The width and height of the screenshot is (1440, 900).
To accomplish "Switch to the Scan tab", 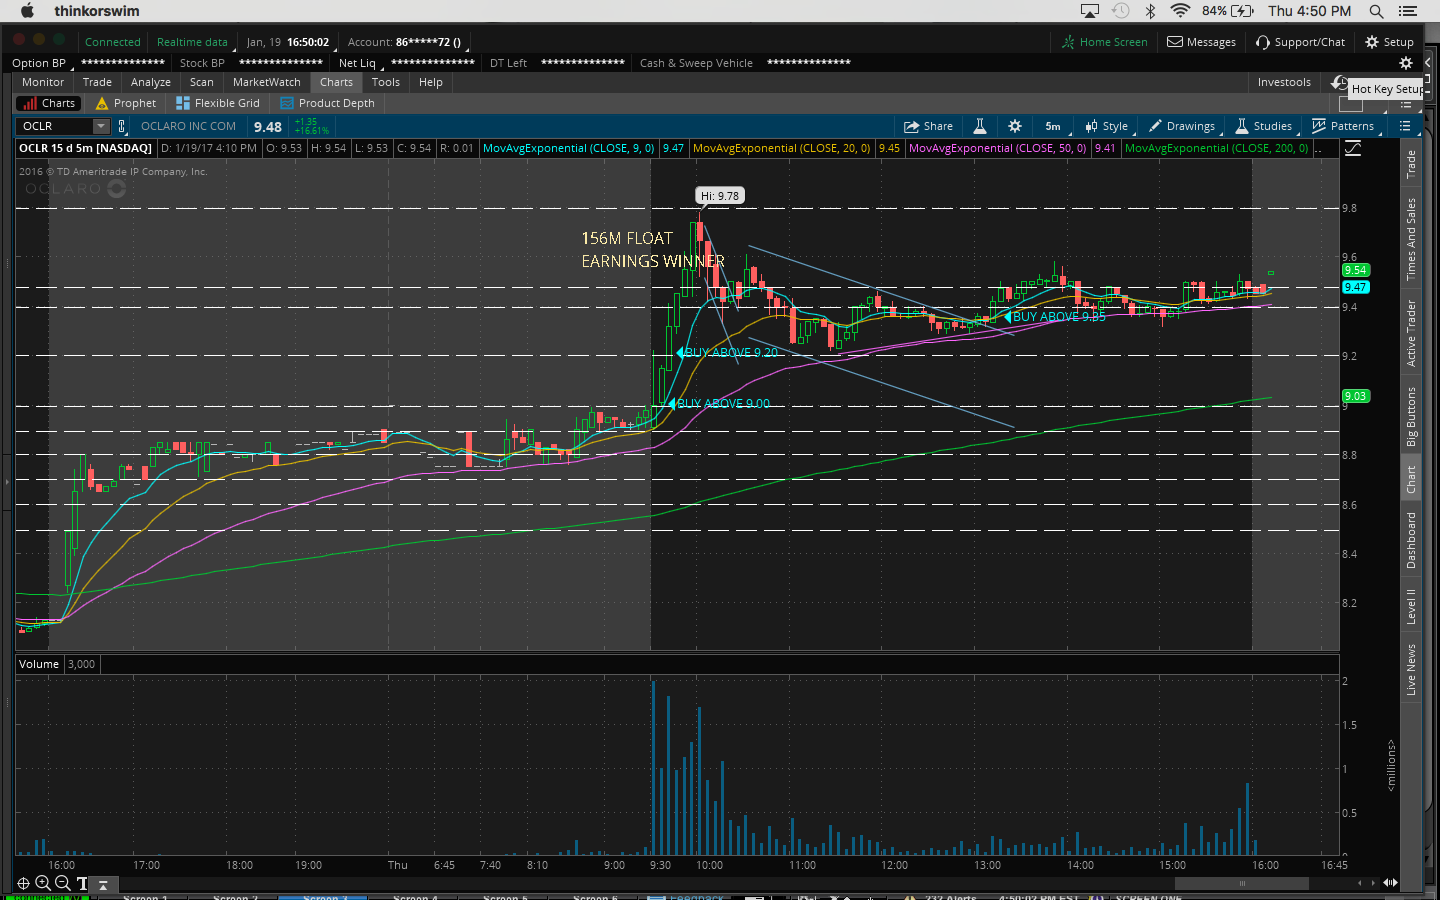I will 202,82.
